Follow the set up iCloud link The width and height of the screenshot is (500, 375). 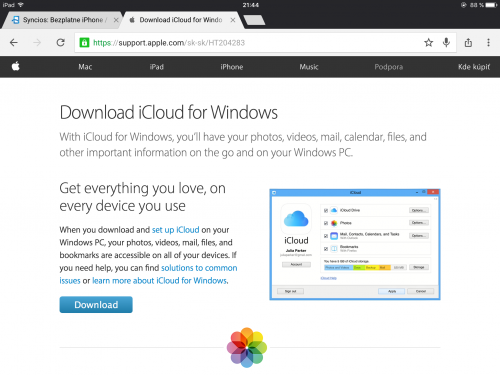(175, 230)
